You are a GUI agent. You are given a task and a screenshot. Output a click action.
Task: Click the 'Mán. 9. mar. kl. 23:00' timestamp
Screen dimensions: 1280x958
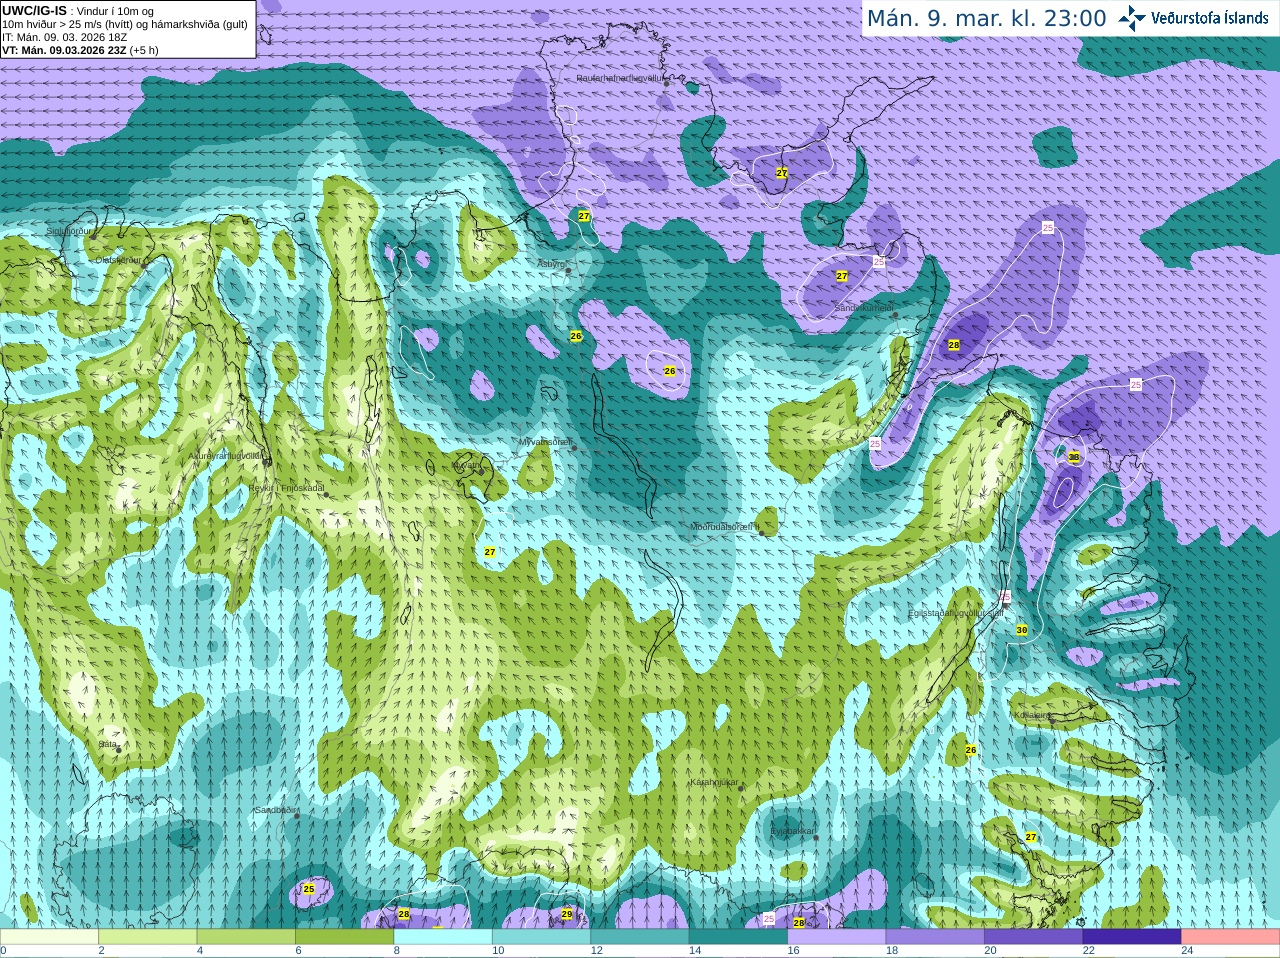[x=986, y=18]
